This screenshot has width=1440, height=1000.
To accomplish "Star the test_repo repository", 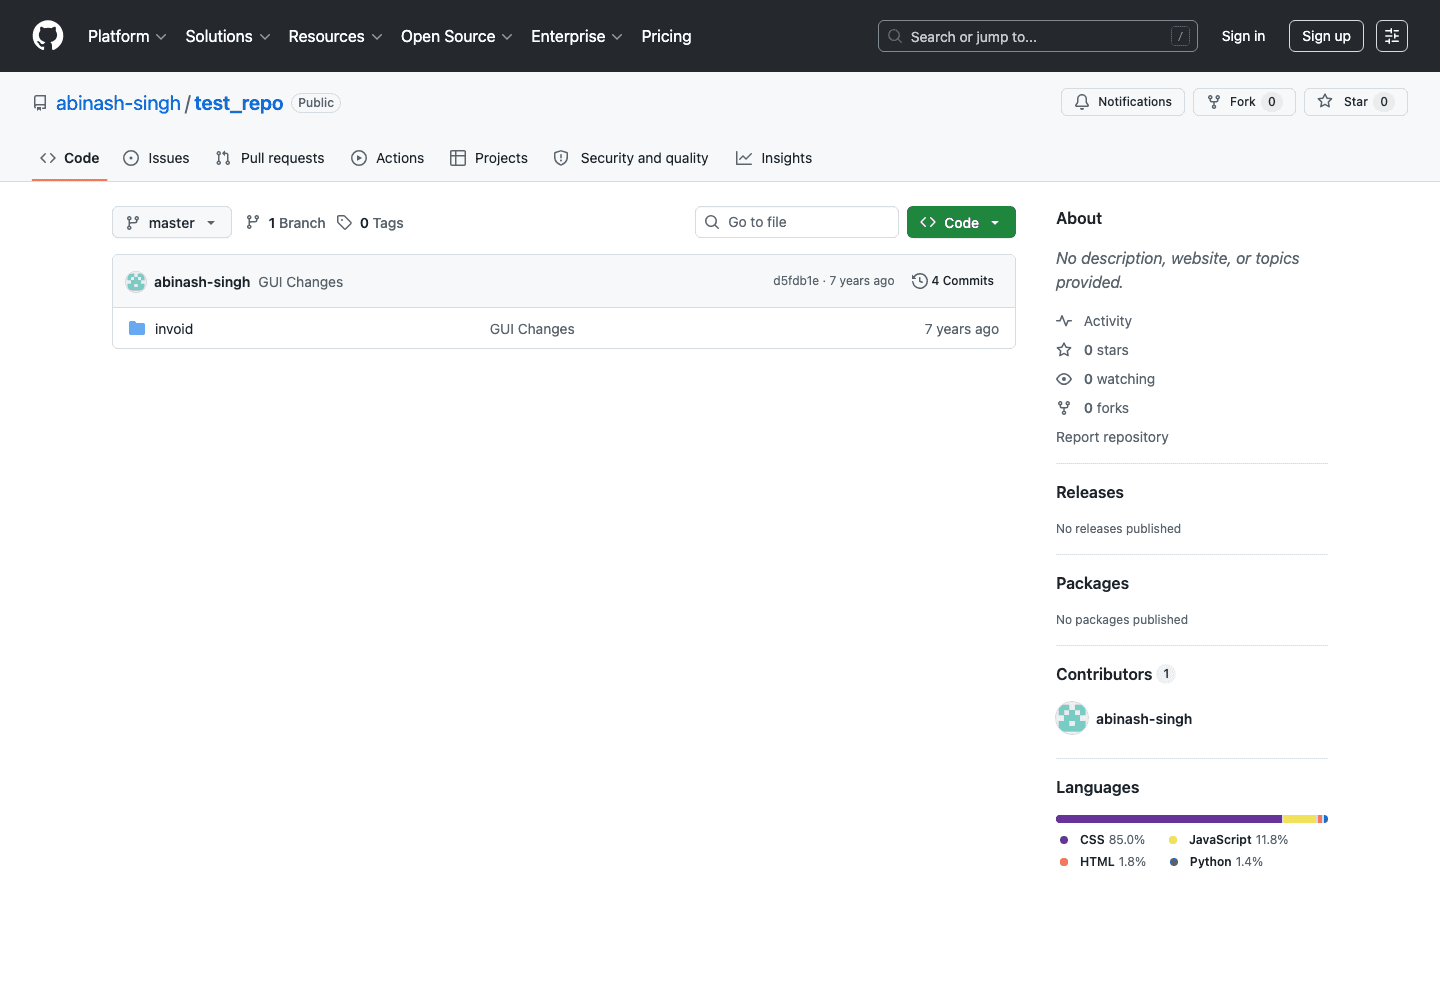I will [1356, 102].
